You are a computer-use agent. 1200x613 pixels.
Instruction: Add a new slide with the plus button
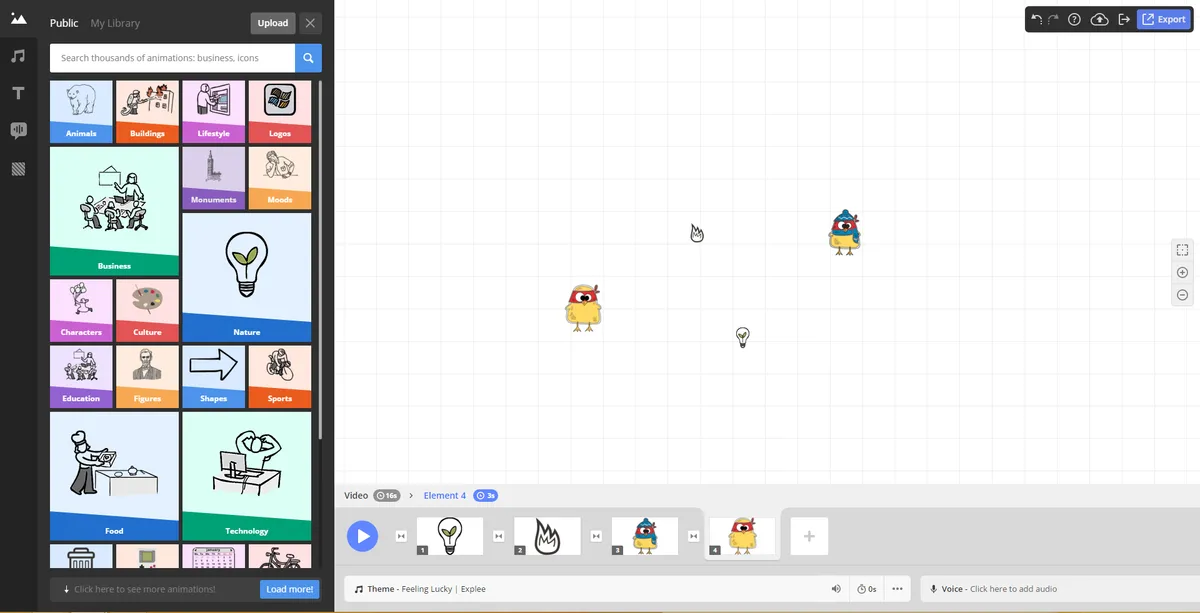click(x=809, y=536)
